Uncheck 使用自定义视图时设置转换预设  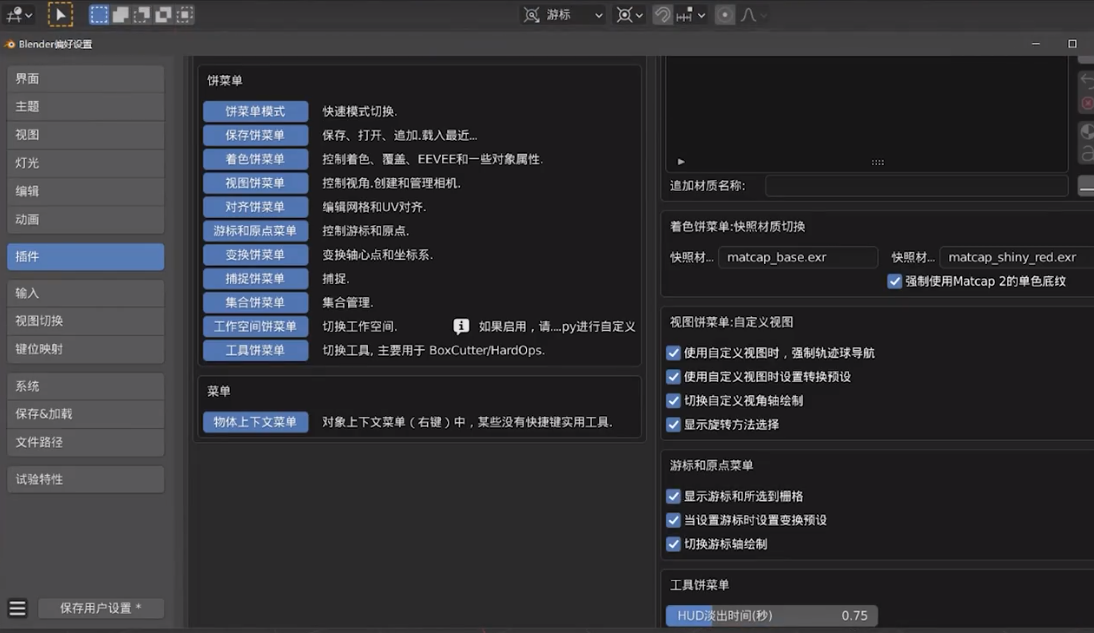tap(673, 377)
